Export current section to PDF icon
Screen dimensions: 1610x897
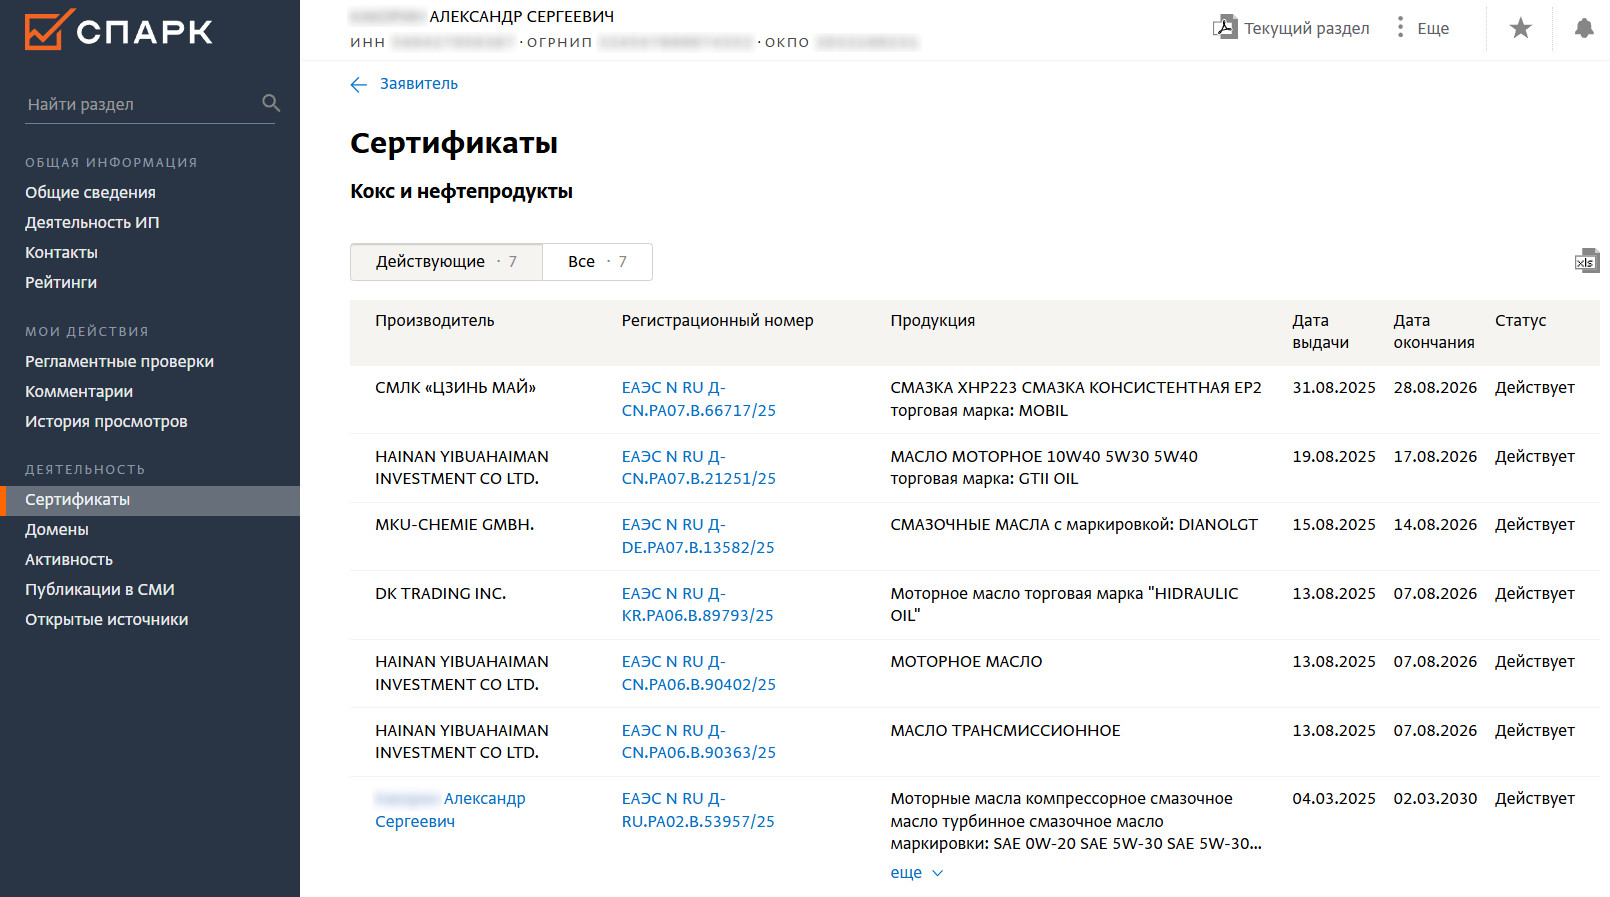[1224, 28]
